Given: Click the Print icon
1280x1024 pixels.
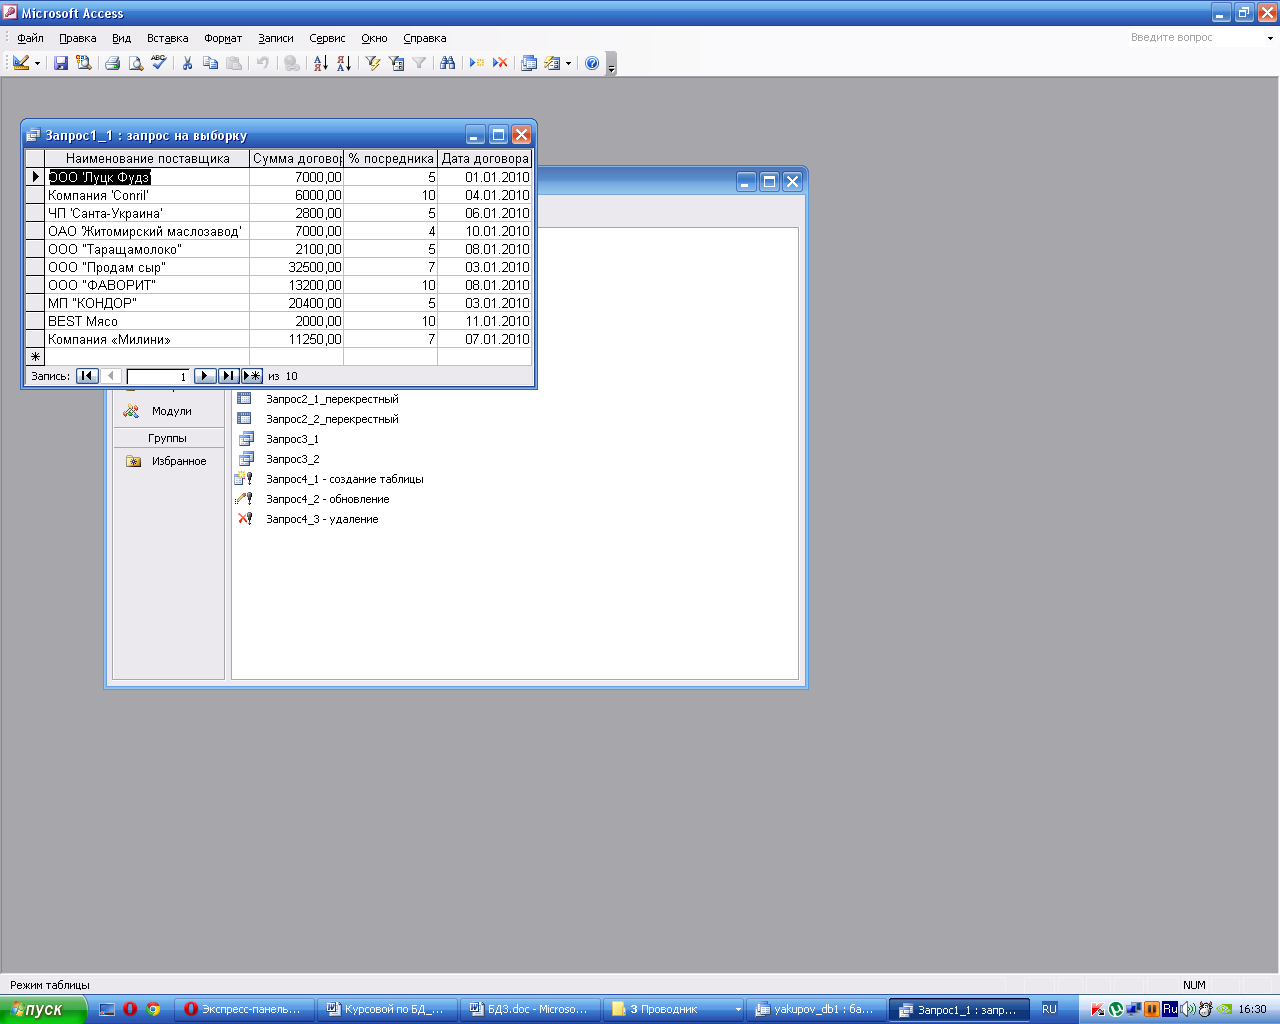Looking at the screenshot, I should pos(113,63).
